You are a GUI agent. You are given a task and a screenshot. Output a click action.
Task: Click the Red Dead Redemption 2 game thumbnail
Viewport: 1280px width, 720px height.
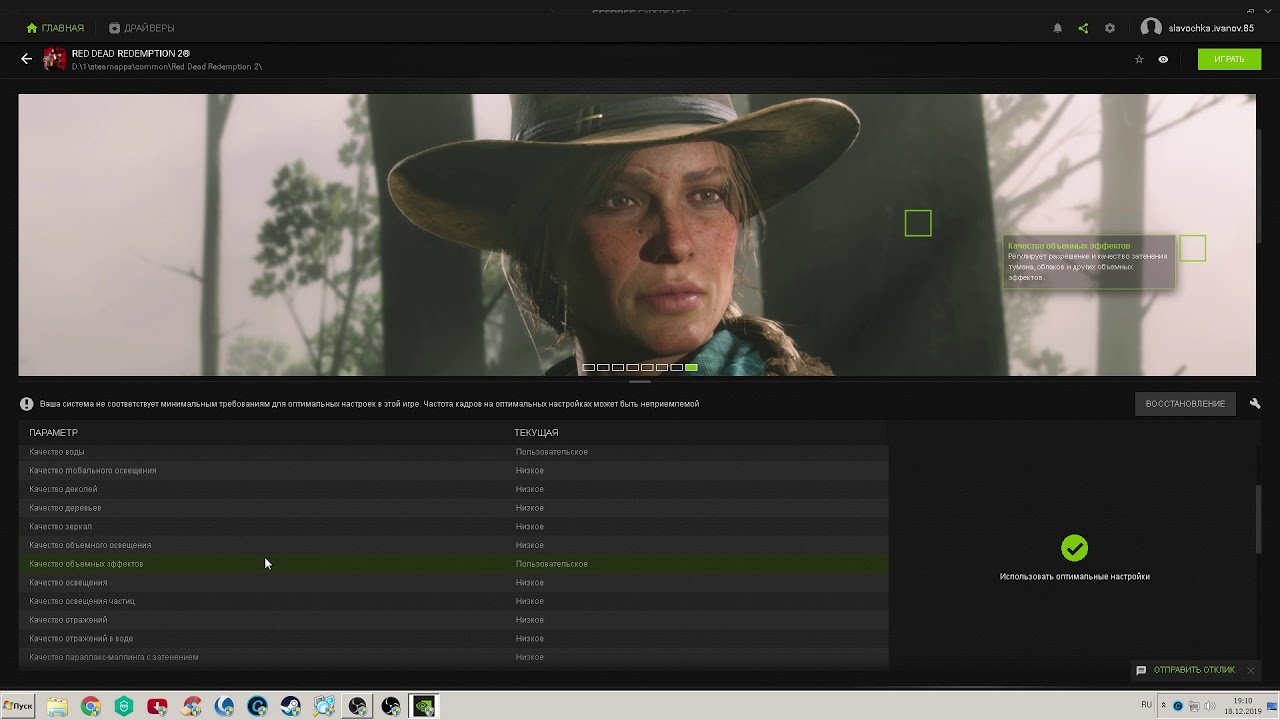pos(55,59)
